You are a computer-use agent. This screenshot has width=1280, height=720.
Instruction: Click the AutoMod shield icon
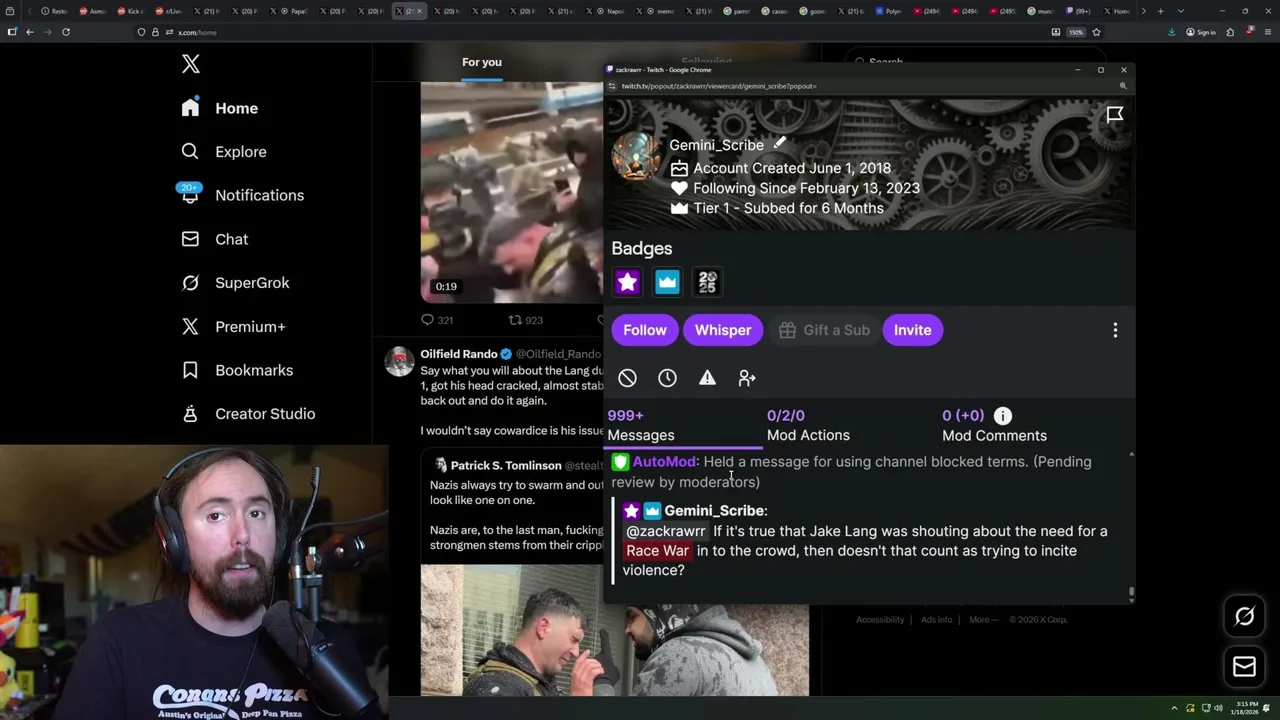pyautogui.click(x=620, y=462)
